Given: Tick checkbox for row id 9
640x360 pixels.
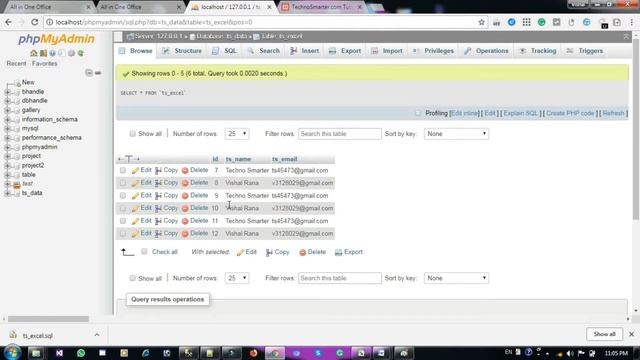Looking at the screenshot, I should click(x=123, y=196).
